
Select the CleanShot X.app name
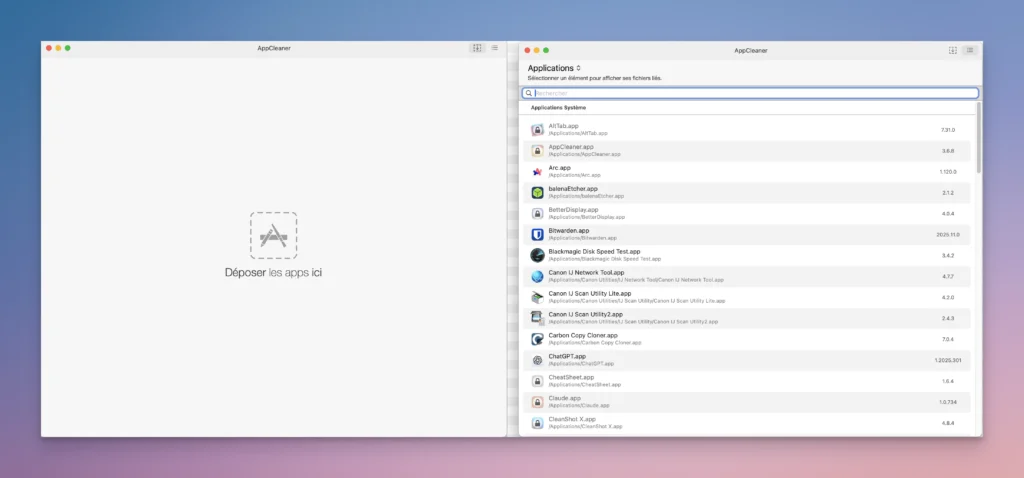pos(572,419)
